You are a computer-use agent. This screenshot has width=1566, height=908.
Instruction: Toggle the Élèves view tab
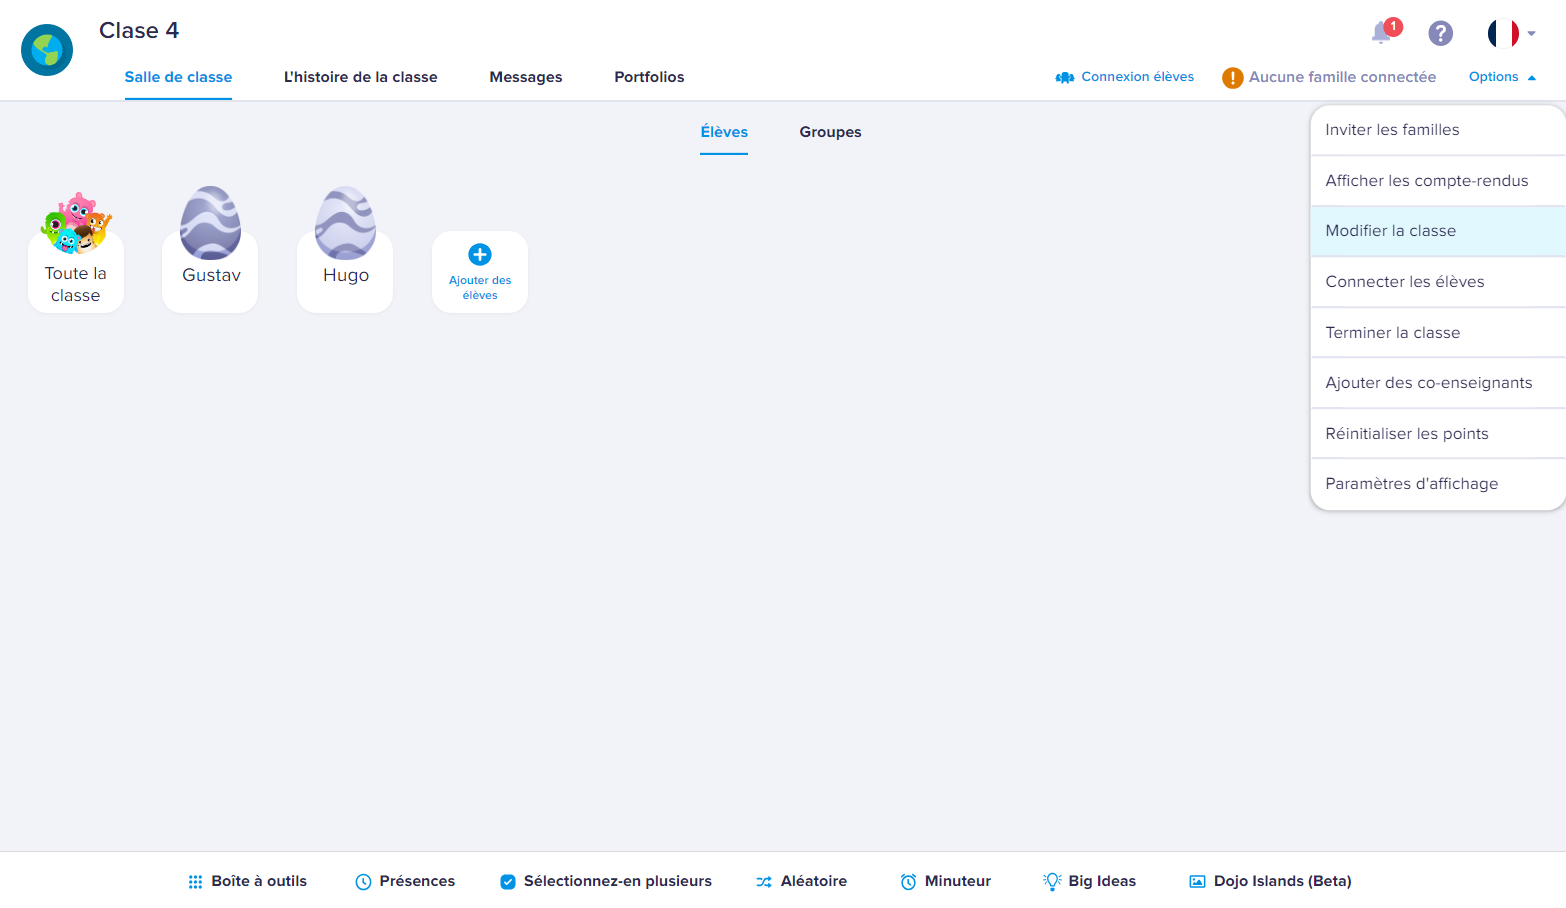tap(723, 131)
